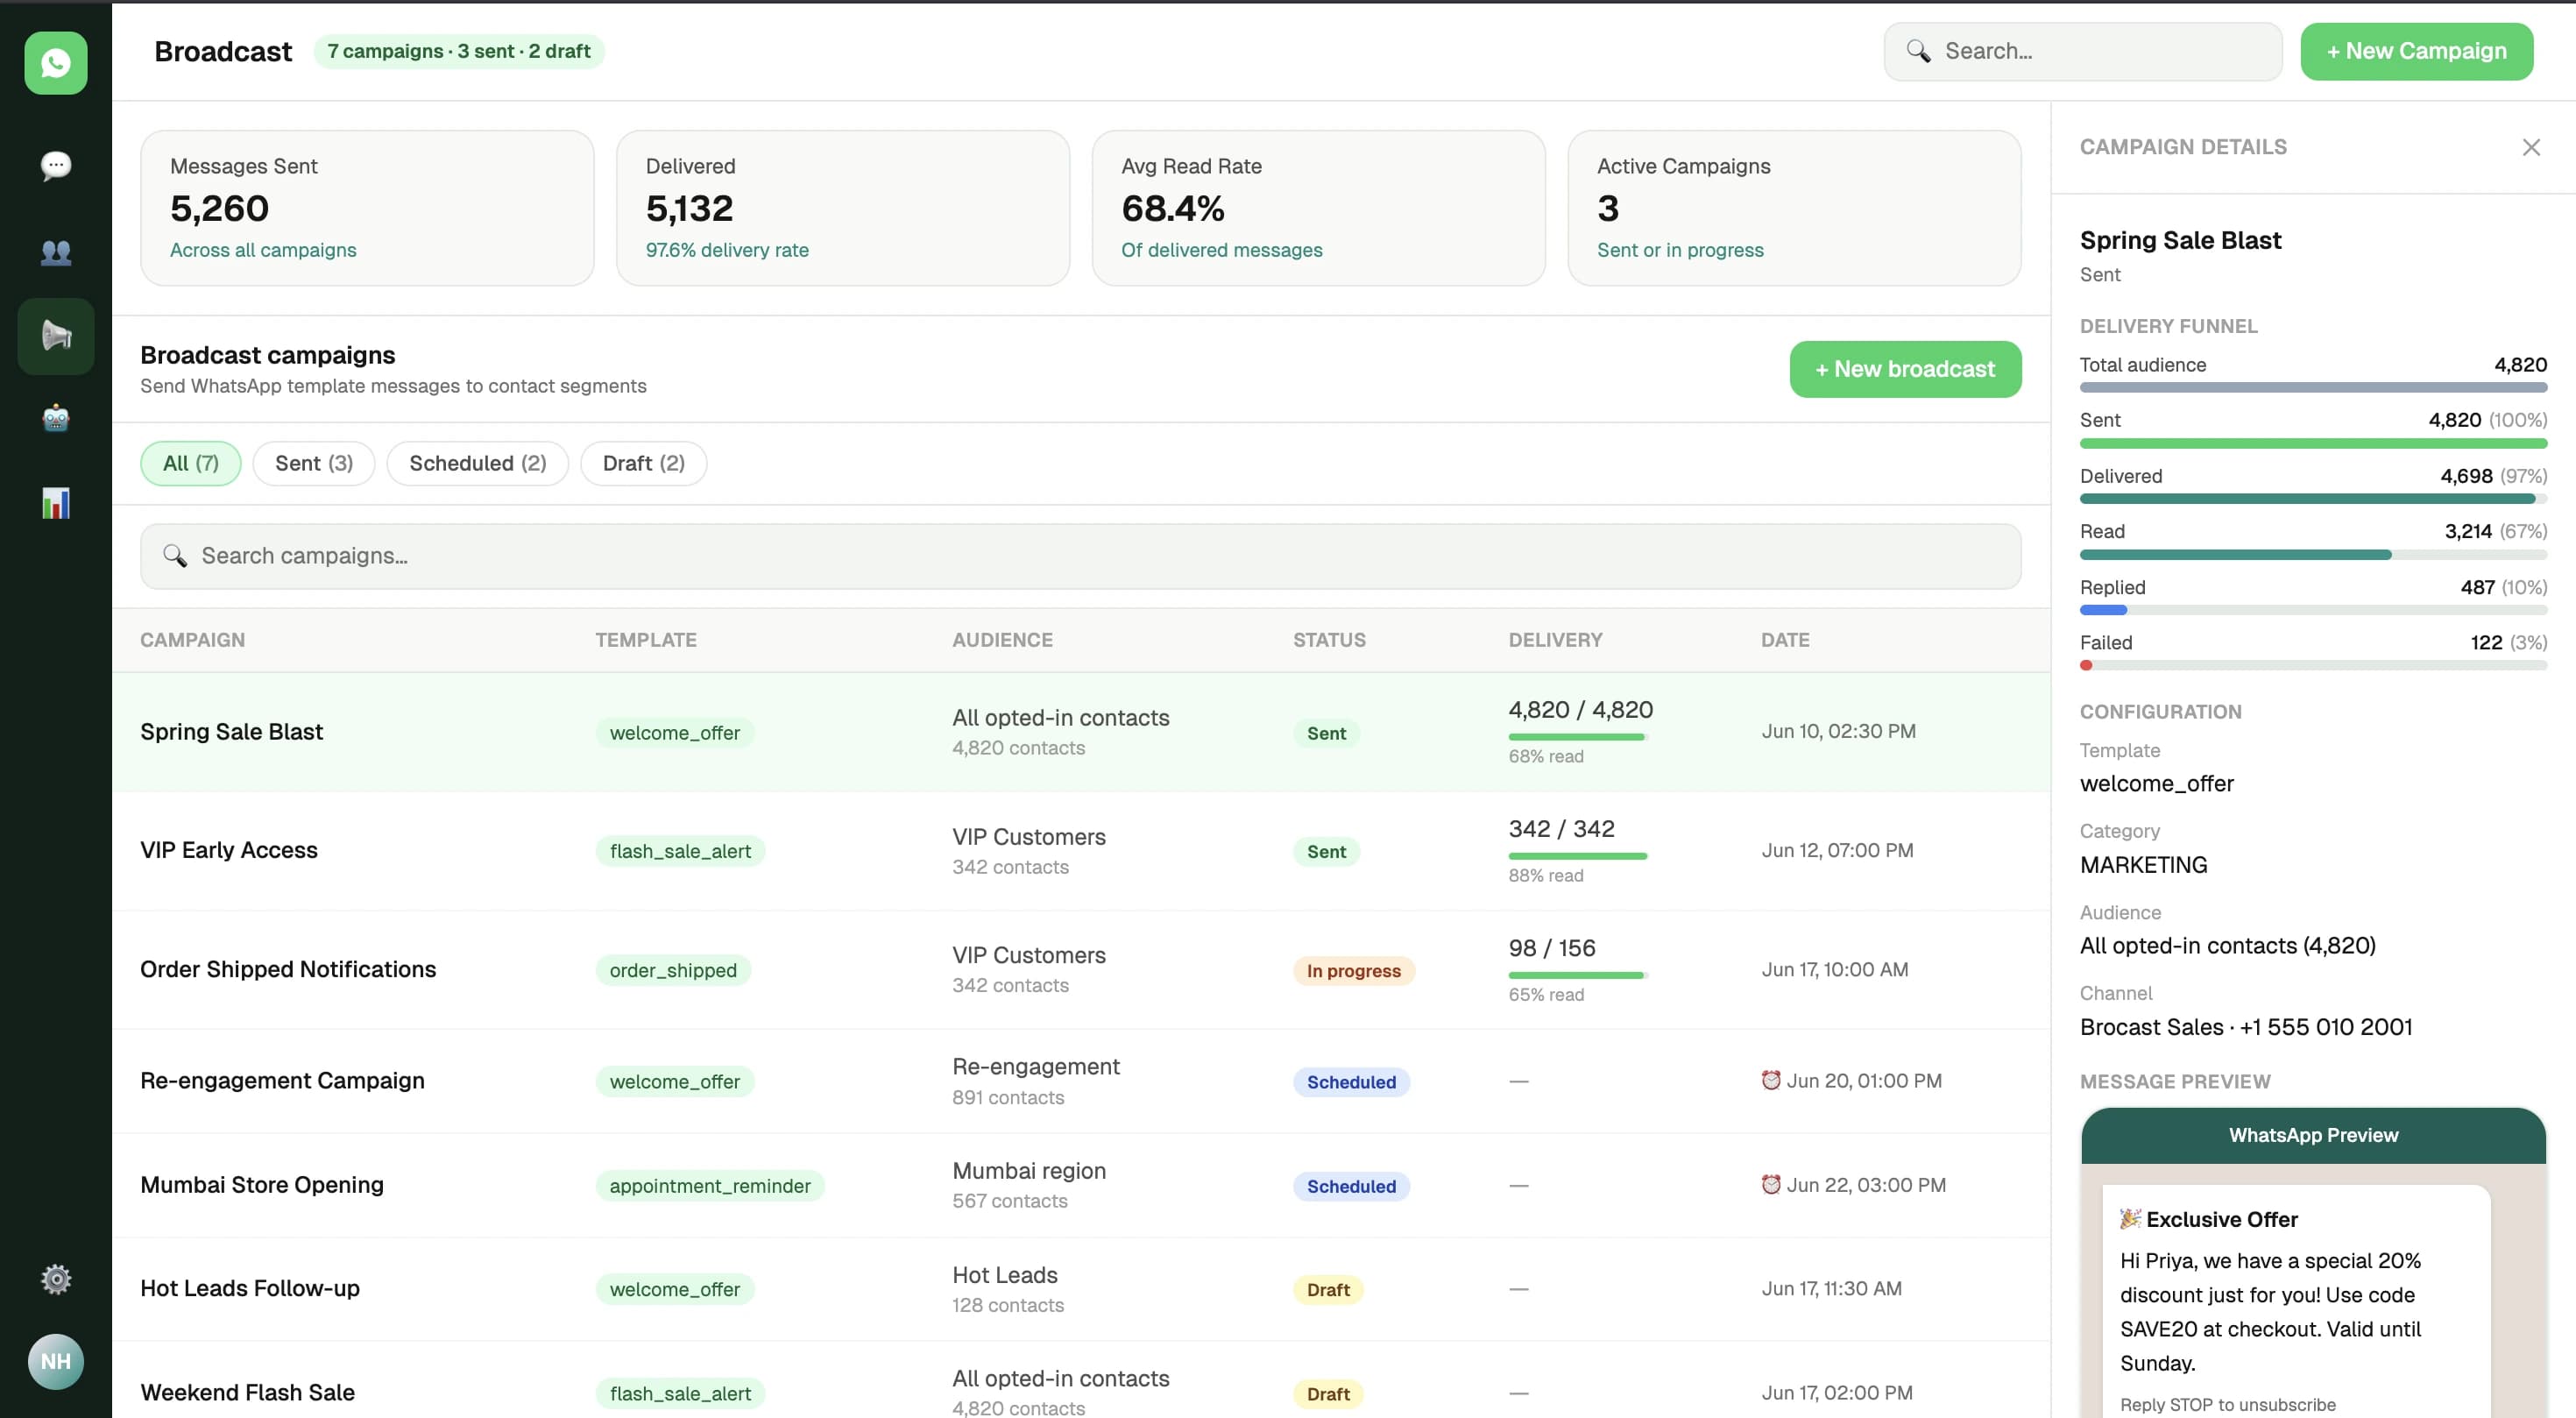Click Spring Sale Blast delivery progress bar

[1578, 737]
